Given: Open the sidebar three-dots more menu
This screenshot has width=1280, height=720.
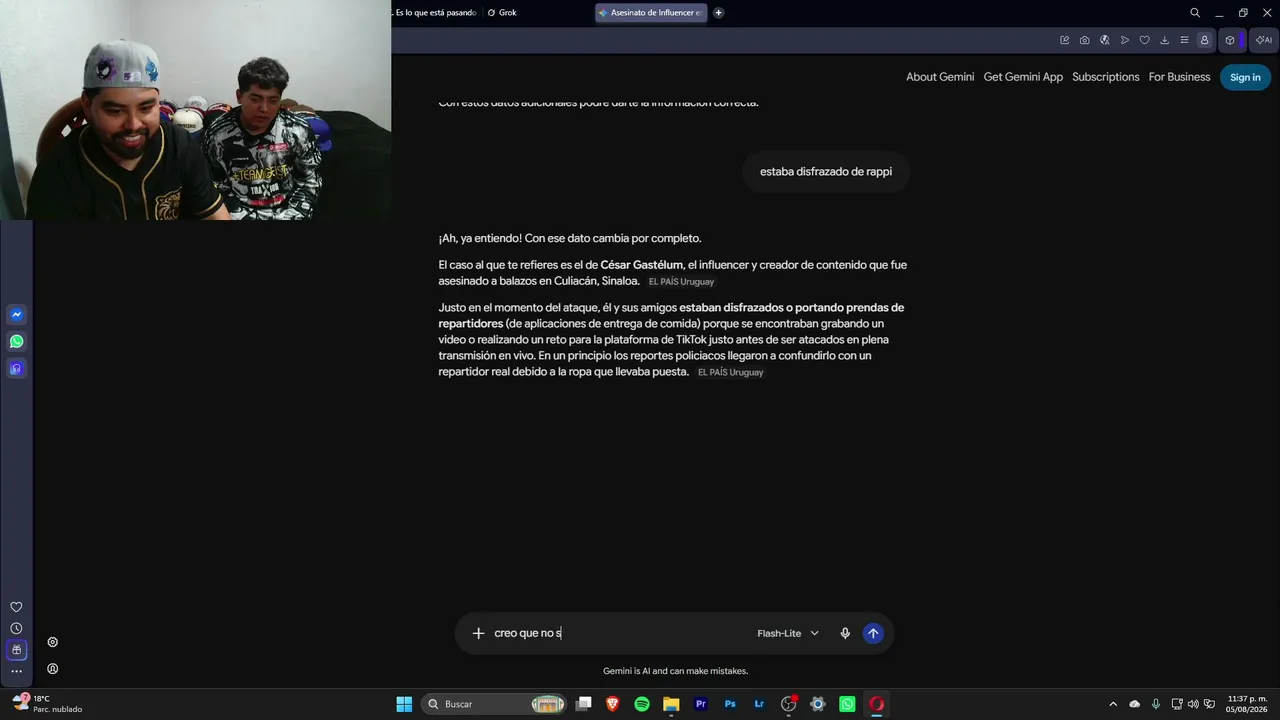Looking at the screenshot, I should 16,671.
